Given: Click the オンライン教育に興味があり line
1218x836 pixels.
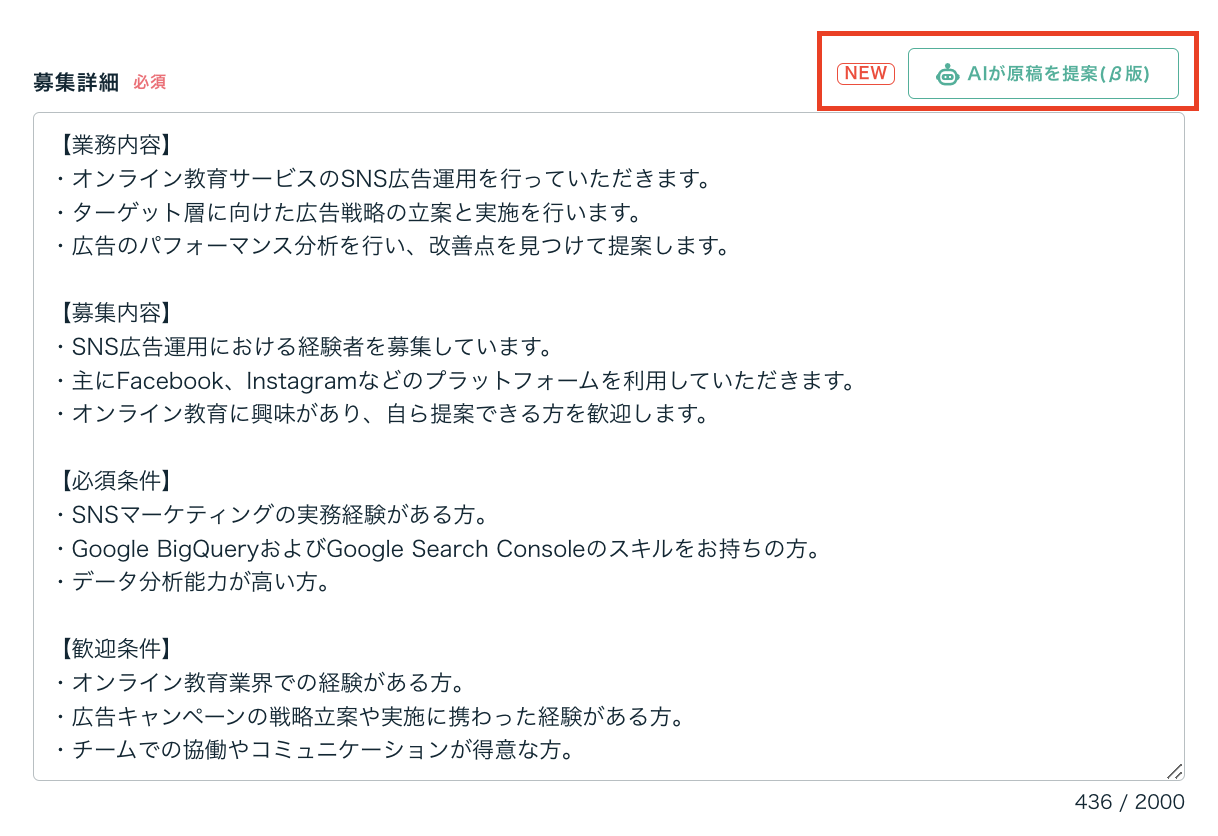Looking at the screenshot, I should click(390, 414).
